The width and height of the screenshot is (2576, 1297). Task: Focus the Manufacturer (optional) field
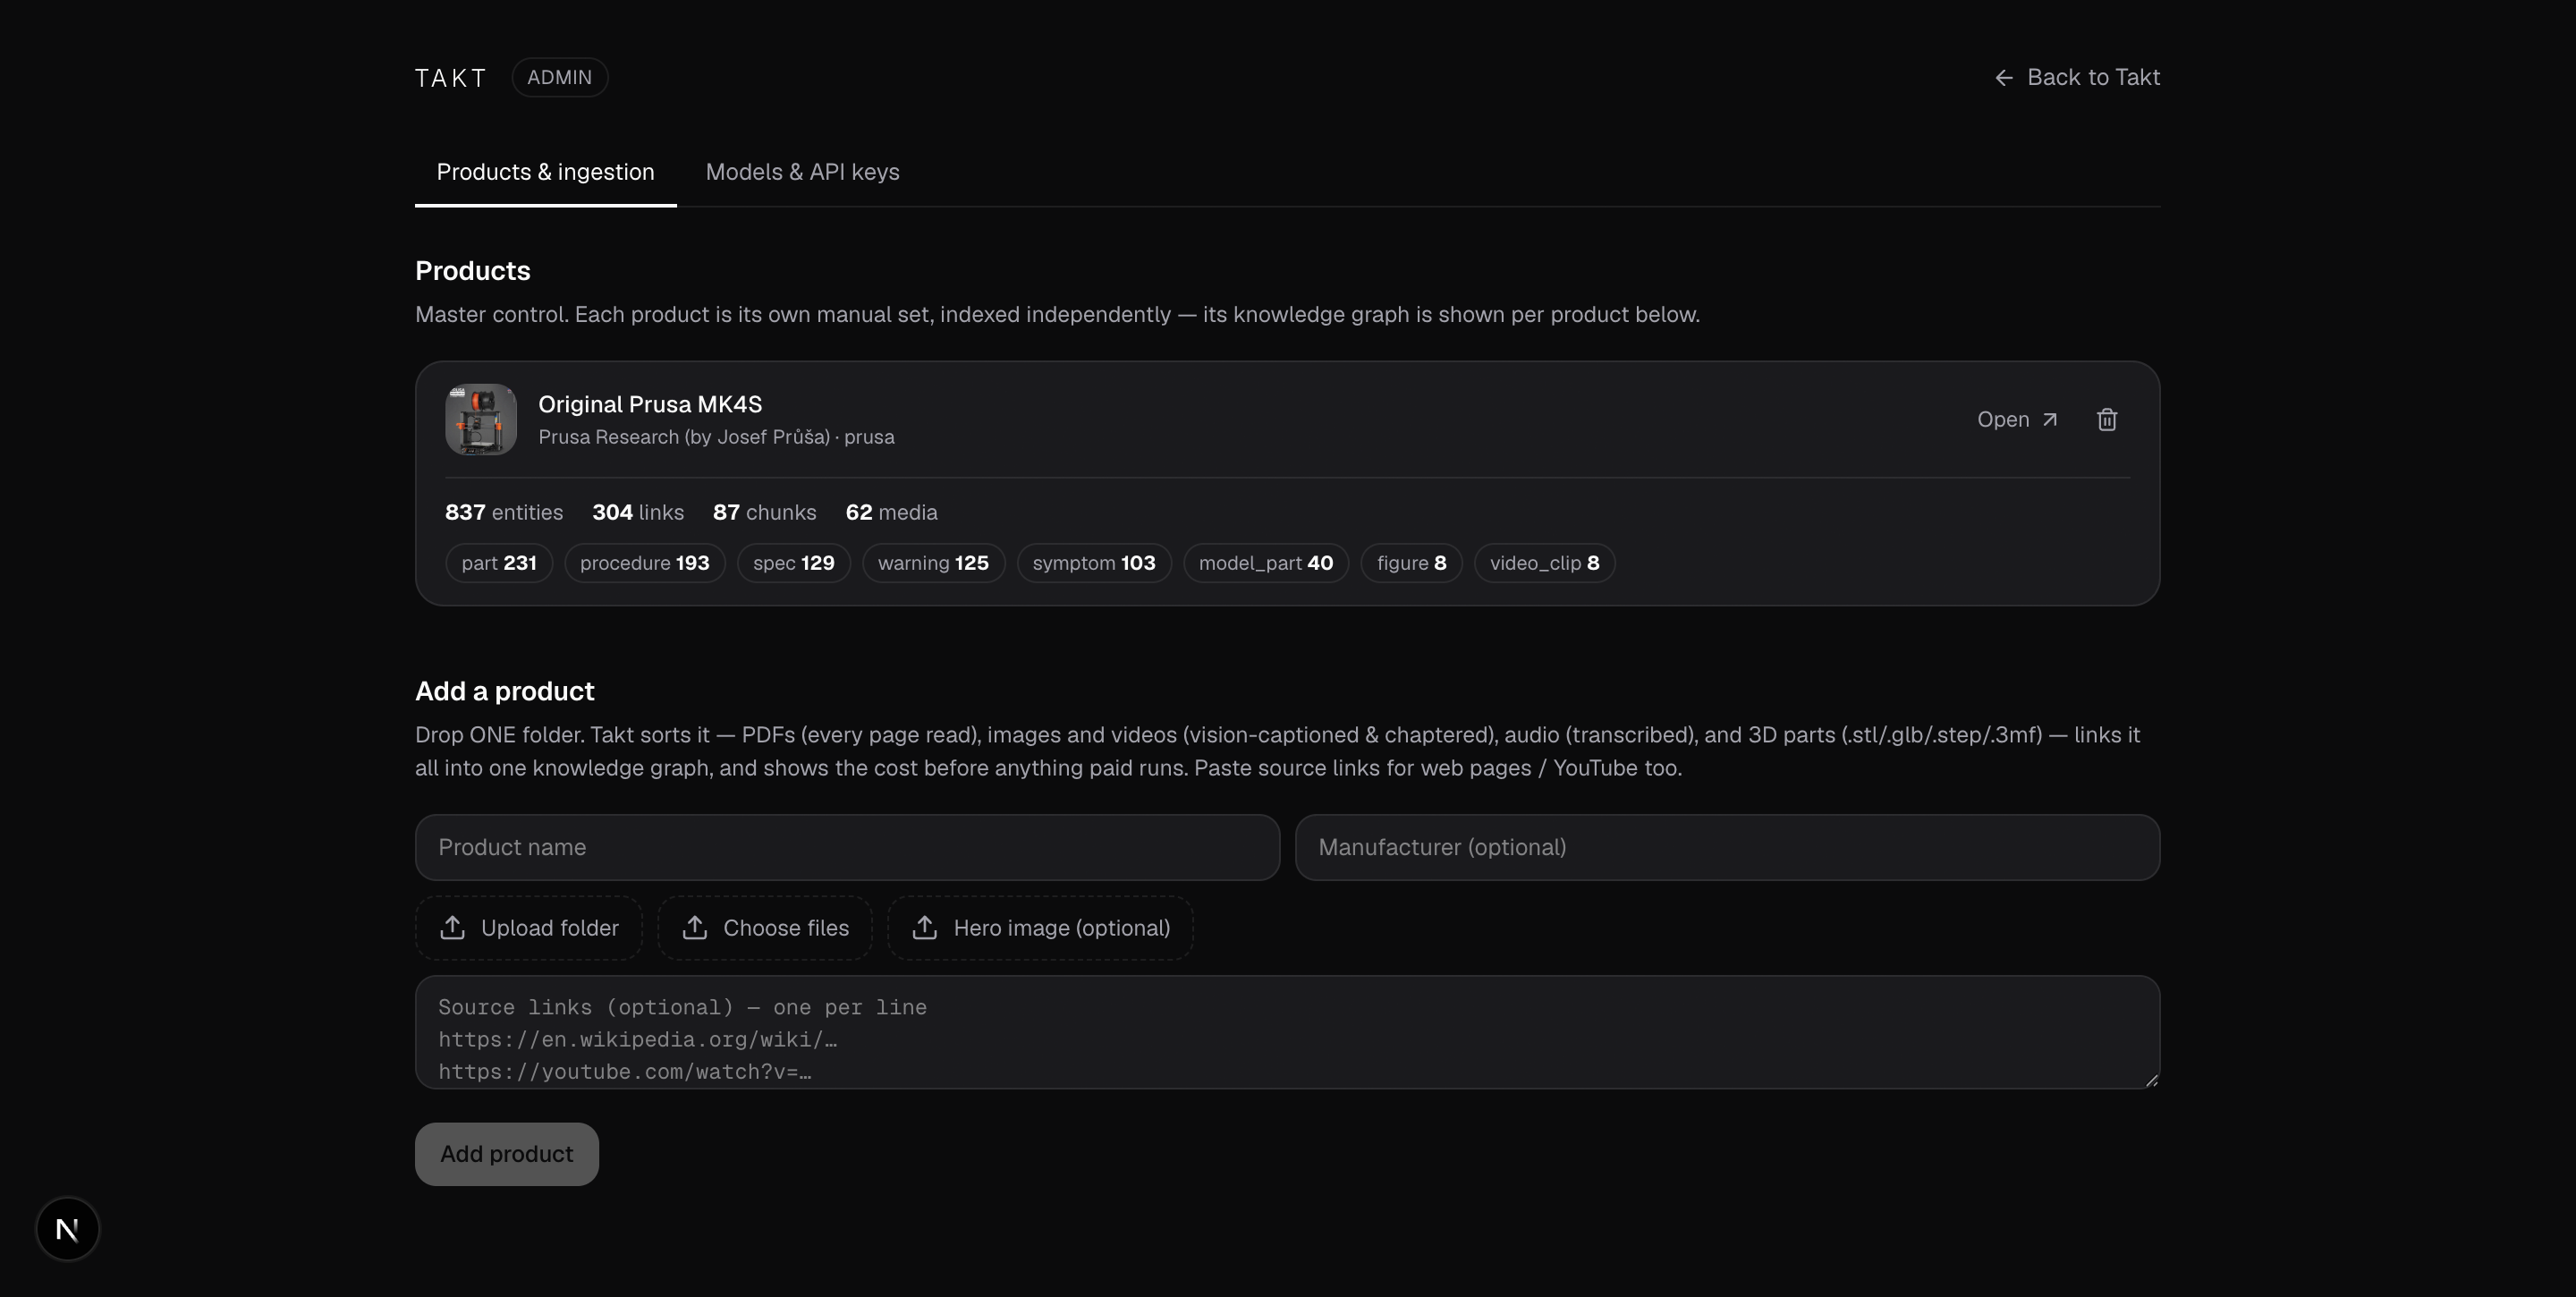tap(1727, 847)
